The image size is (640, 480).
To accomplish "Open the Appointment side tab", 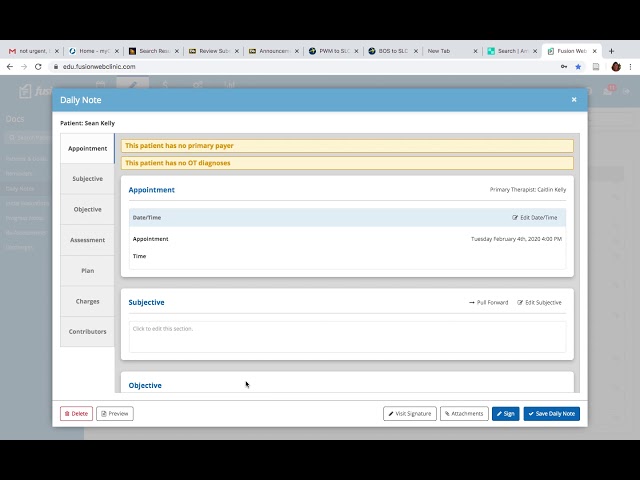I will pyautogui.click(x=87, y=149).
